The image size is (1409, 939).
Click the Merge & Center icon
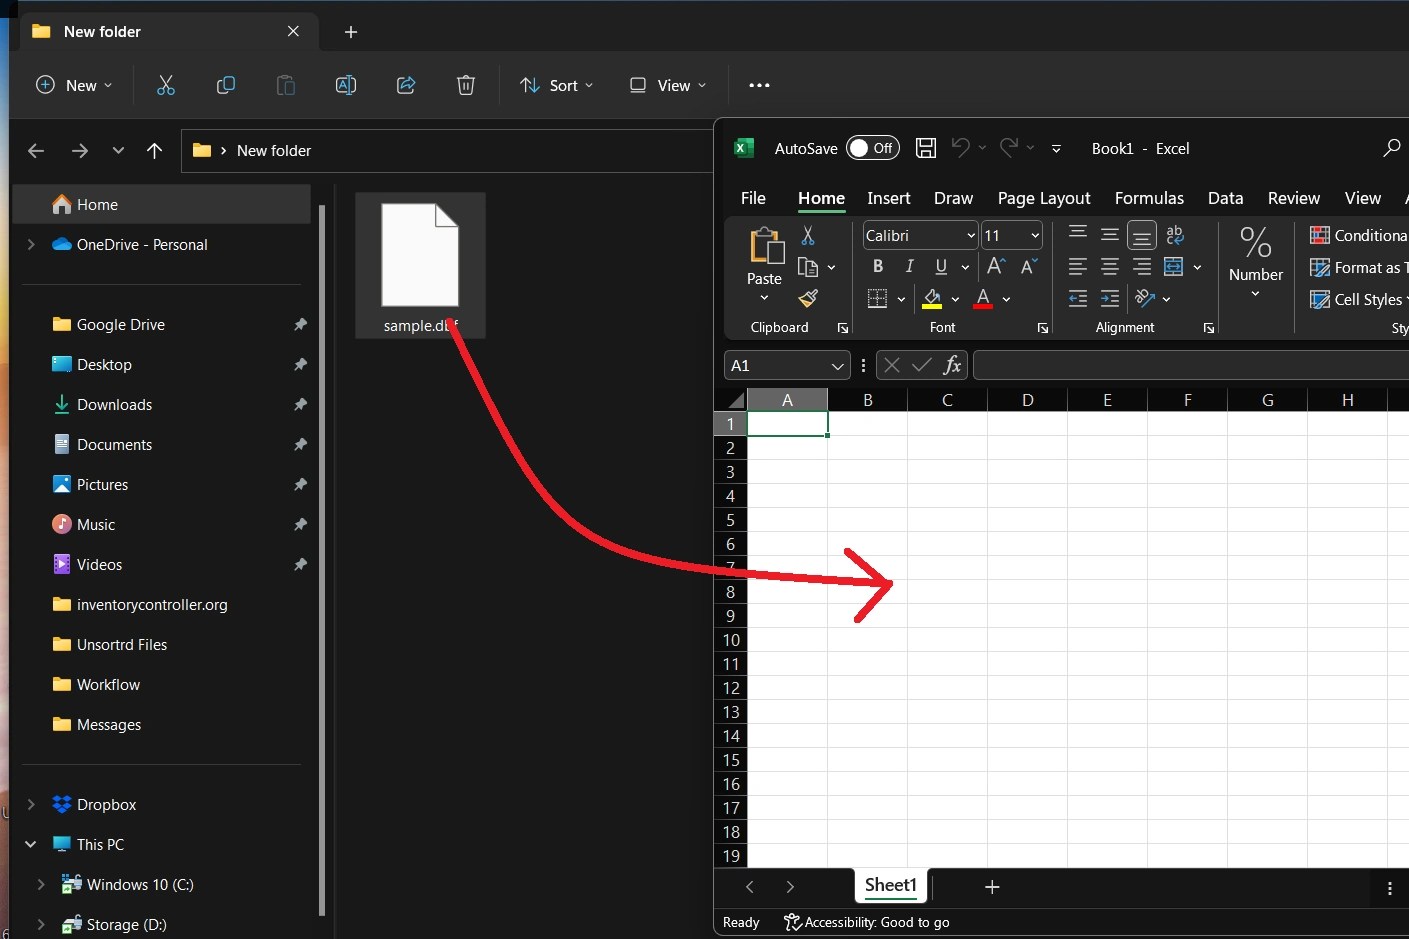pos(1172,266)
